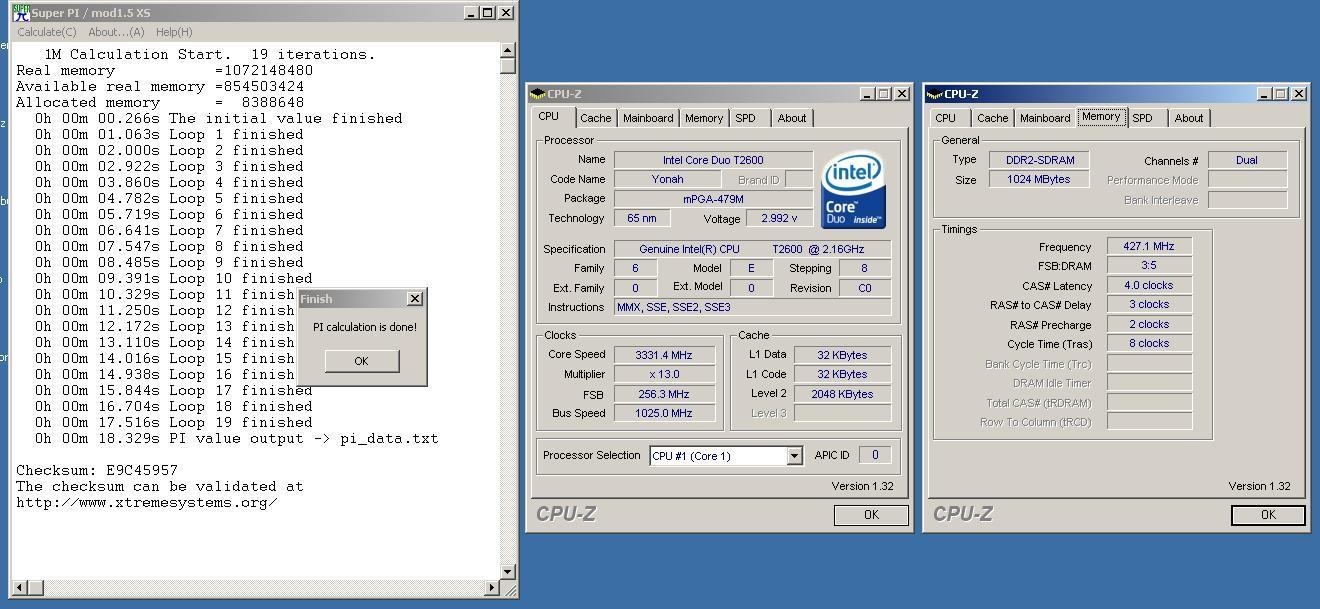The width and height of the screenshot is (1320, 609).
Task: Click OK button in CPU-Z CPU window
Action: click(871, 515)
